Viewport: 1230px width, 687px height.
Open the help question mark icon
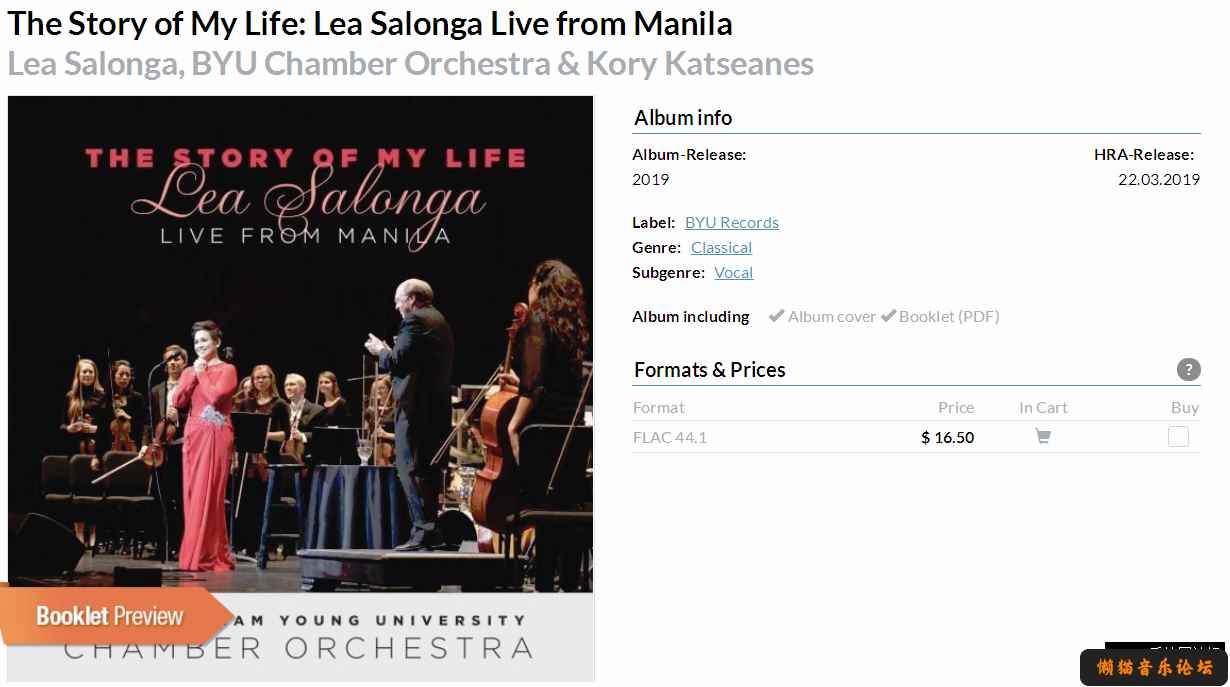(1188, 369)
